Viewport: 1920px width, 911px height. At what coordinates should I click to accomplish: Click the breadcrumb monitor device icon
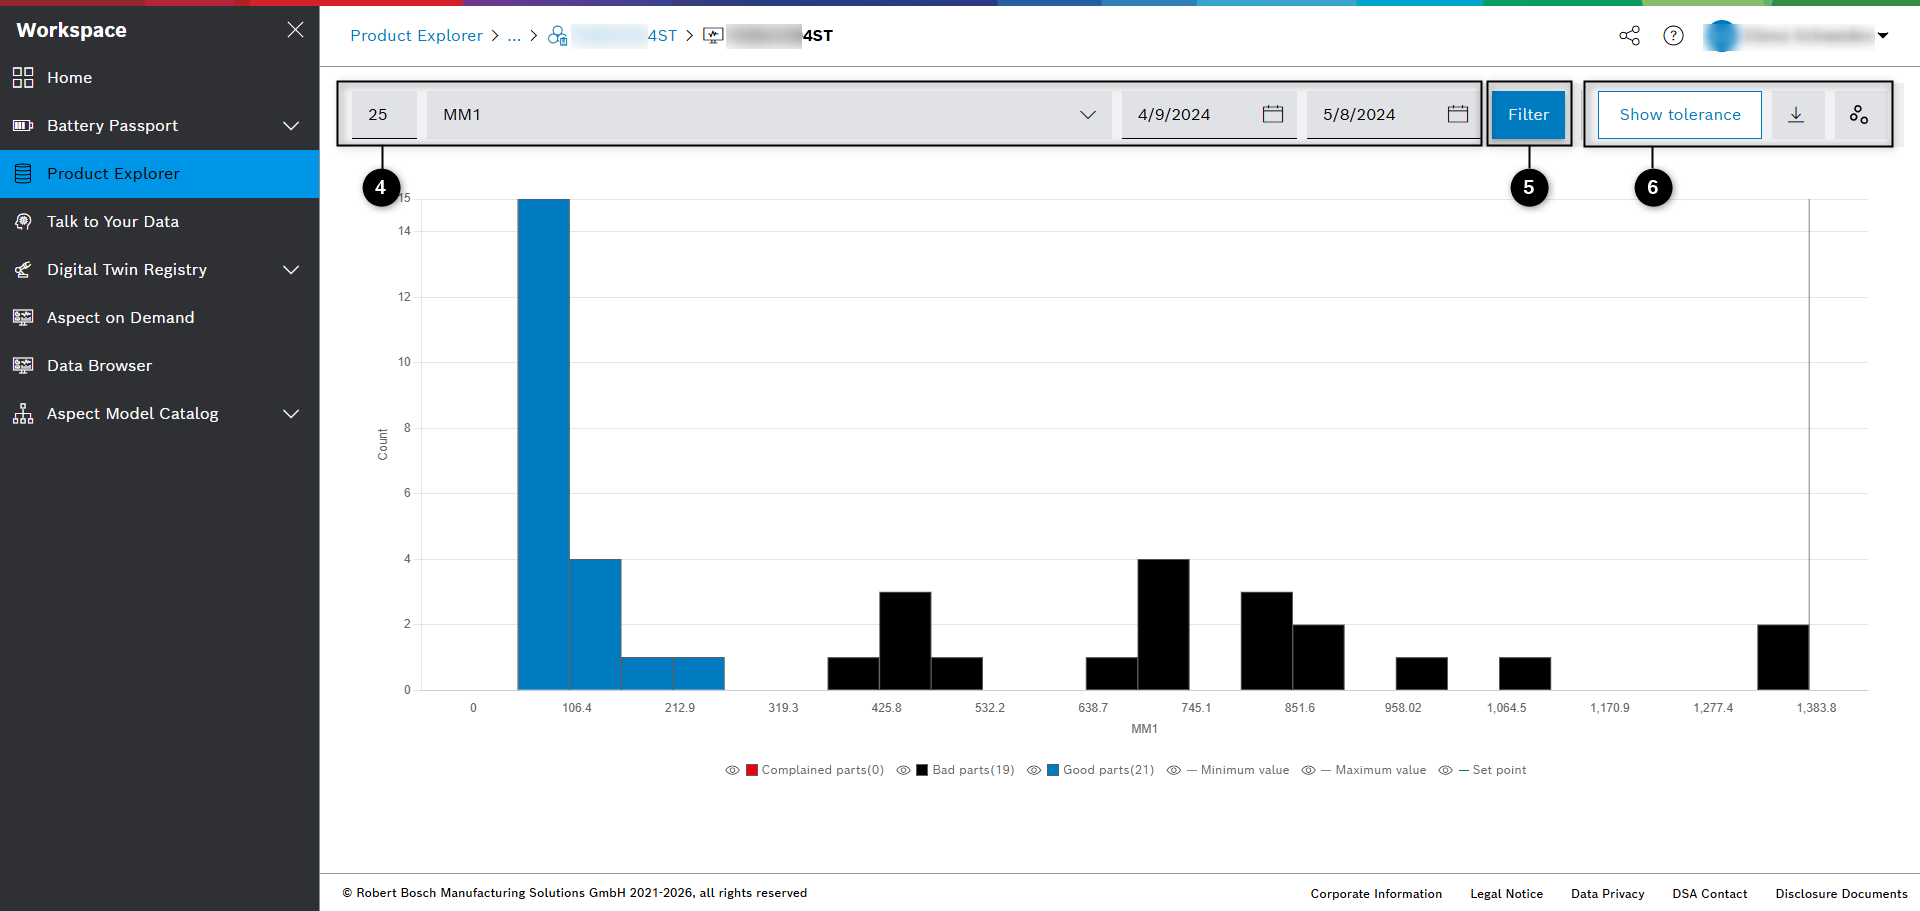[x=713, y=36]
